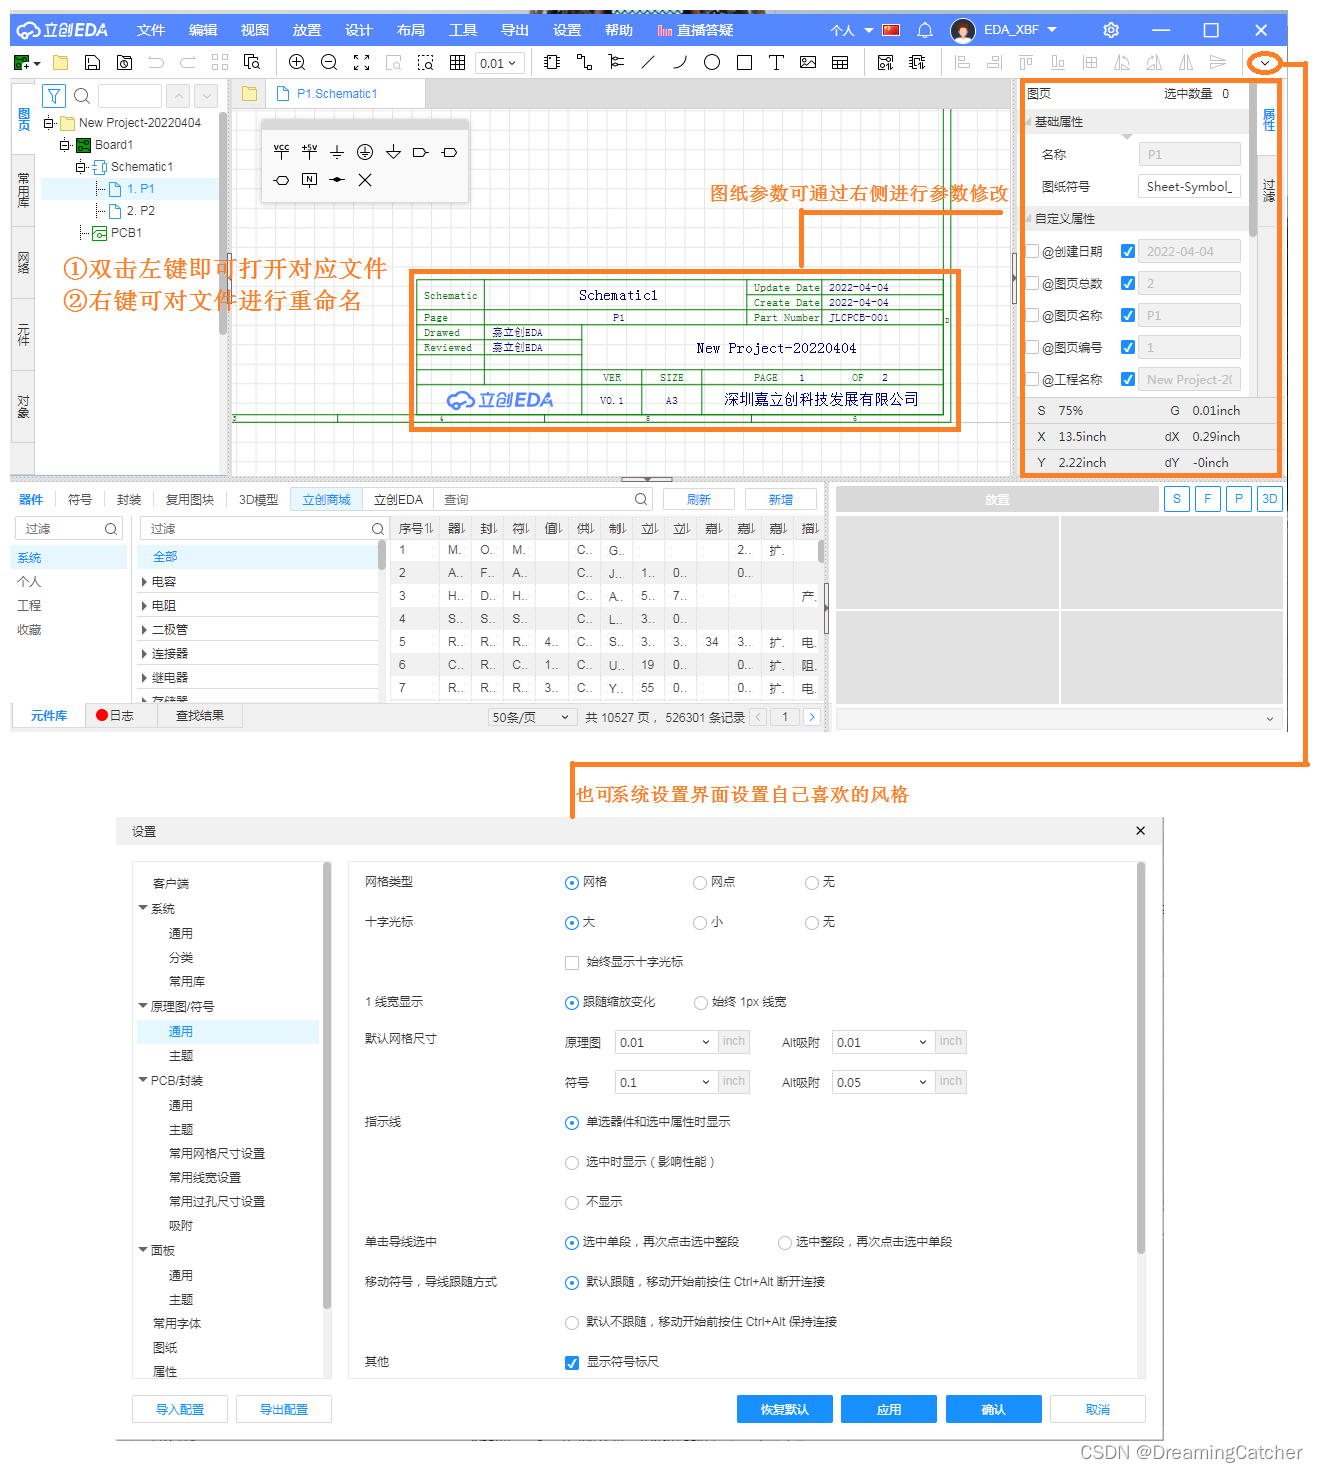Select 不显示 indicator line radio
The image size is (1318, 1472).
572,1202
